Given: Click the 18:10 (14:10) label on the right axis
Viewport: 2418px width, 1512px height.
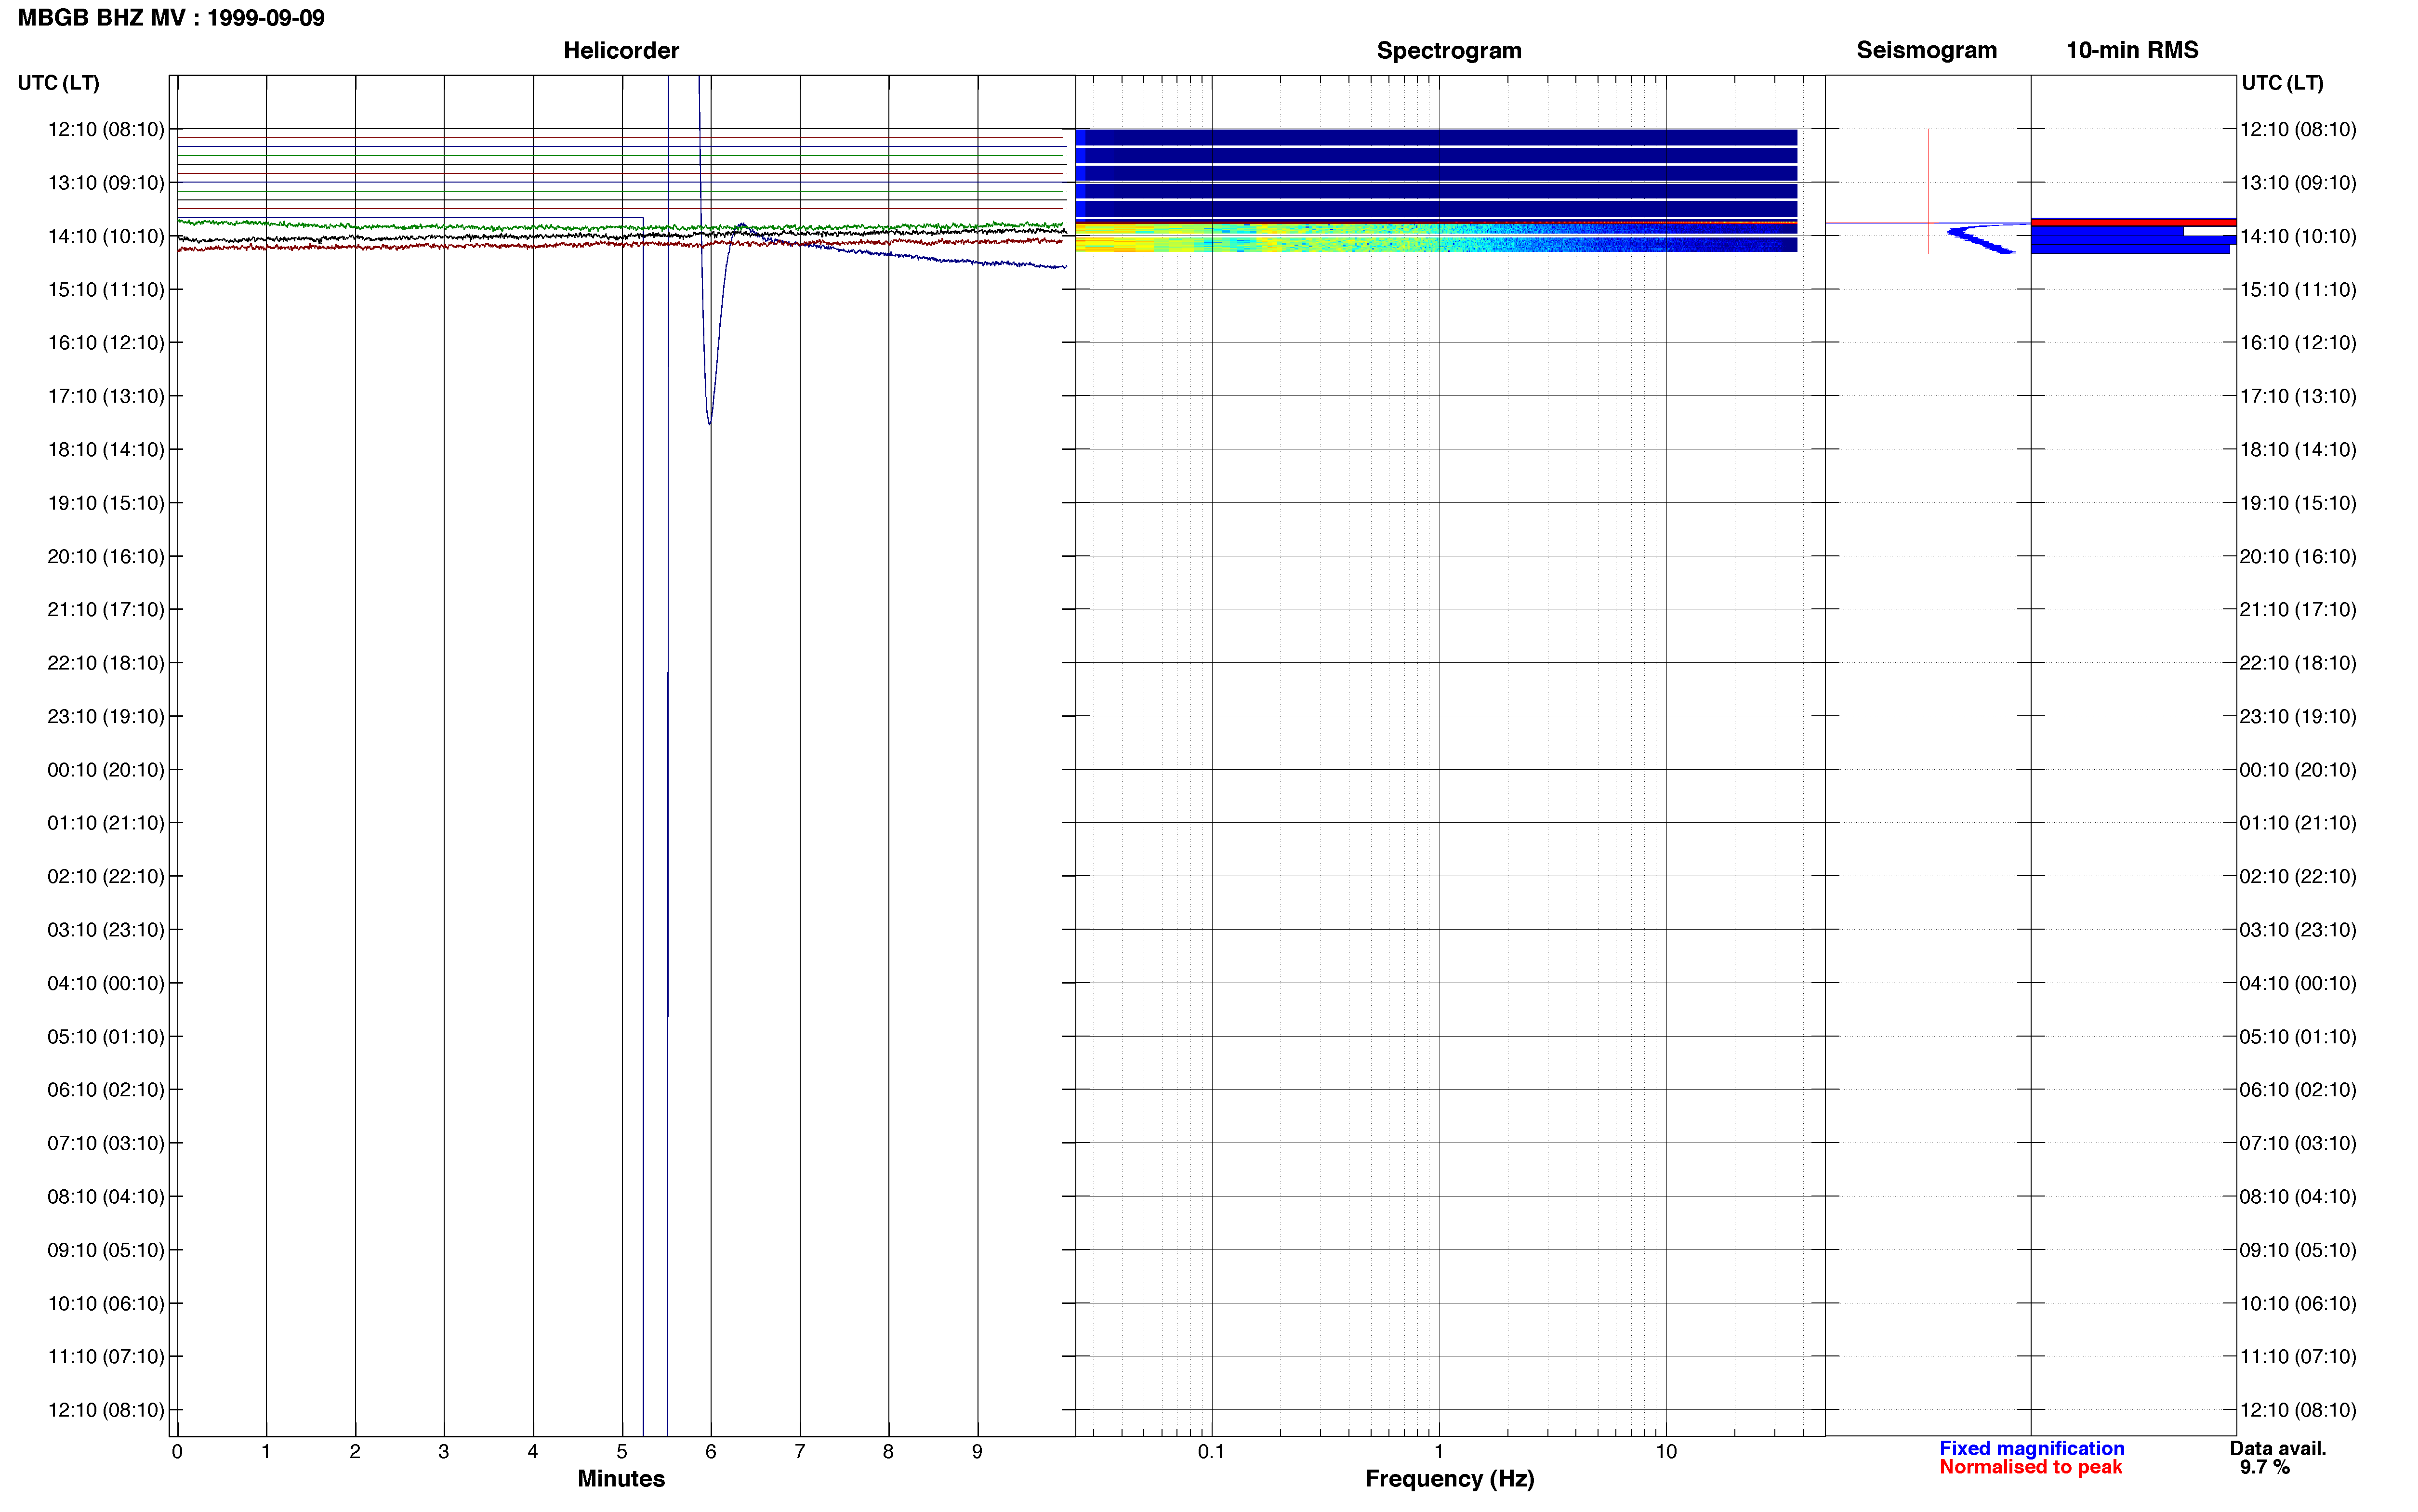Looking at the screenshot, I should coord(2298,450).
